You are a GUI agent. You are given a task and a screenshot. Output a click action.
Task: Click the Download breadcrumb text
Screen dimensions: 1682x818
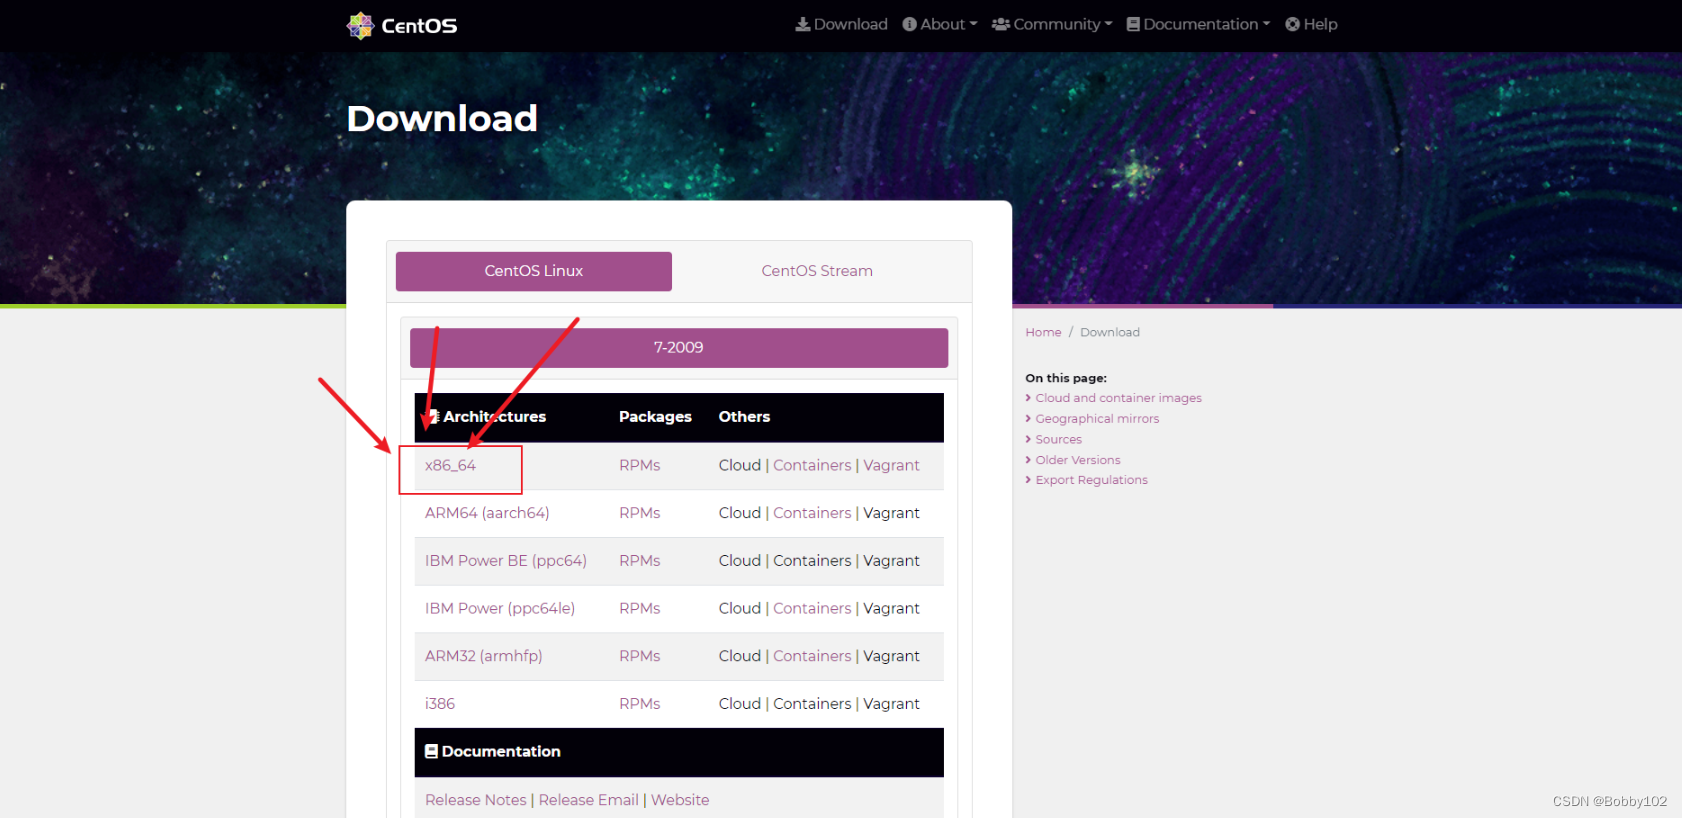tap(1110, 332)
